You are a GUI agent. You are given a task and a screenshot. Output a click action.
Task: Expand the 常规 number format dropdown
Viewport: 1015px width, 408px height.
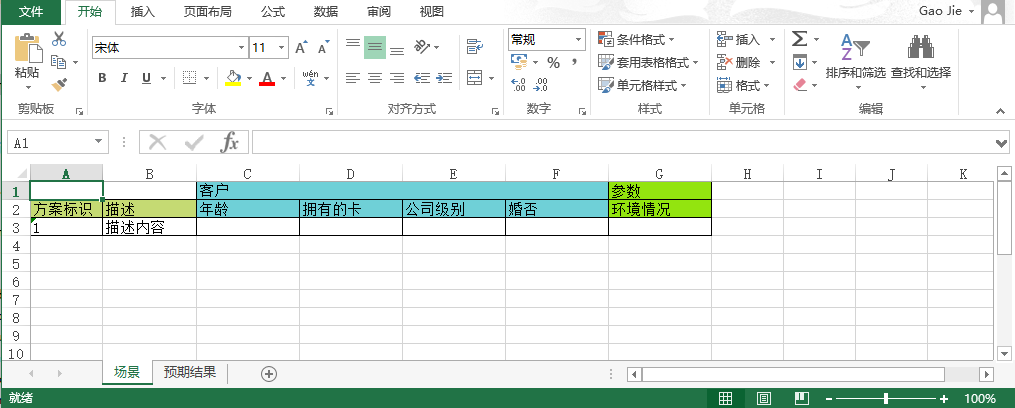click(x=578, y=40)
